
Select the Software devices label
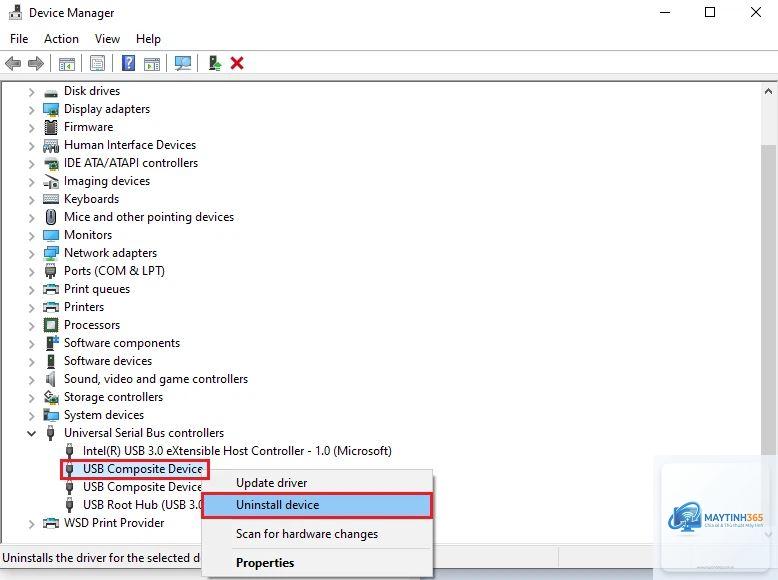click(108, 361)
